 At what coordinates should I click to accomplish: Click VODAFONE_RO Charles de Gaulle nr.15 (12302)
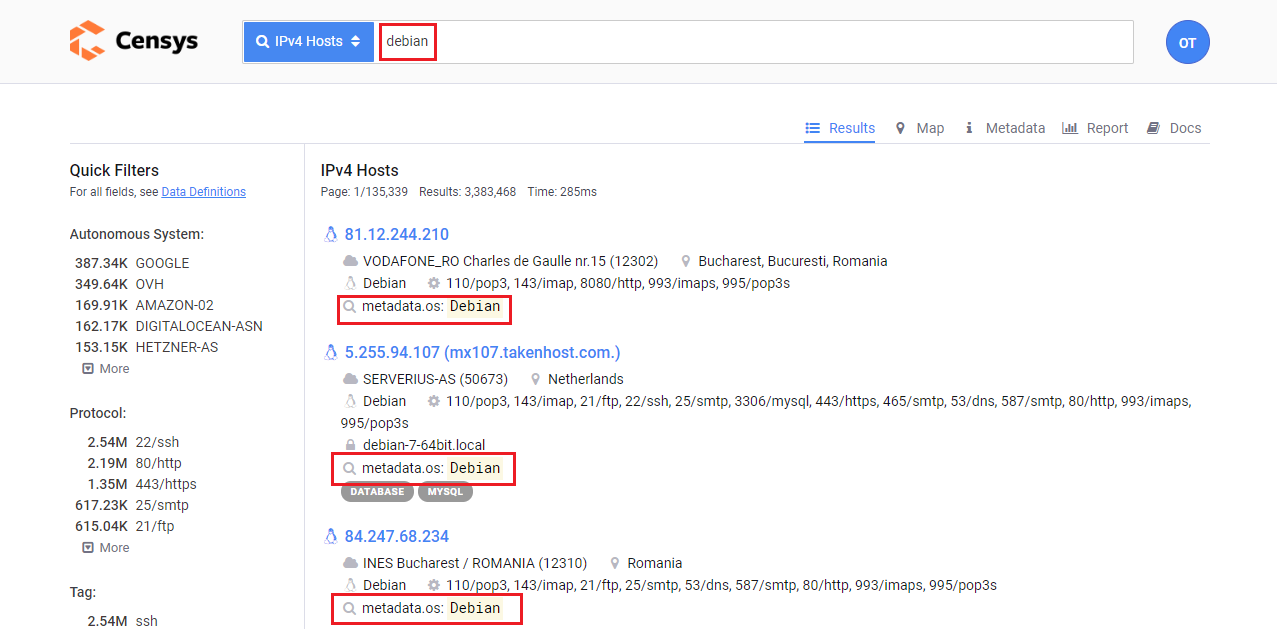[510, 261]
